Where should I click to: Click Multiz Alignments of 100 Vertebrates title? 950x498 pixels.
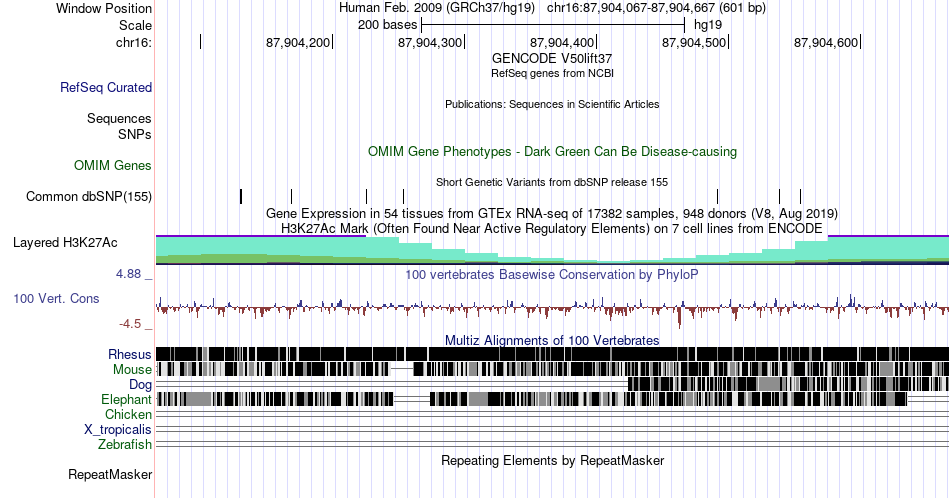552,340
